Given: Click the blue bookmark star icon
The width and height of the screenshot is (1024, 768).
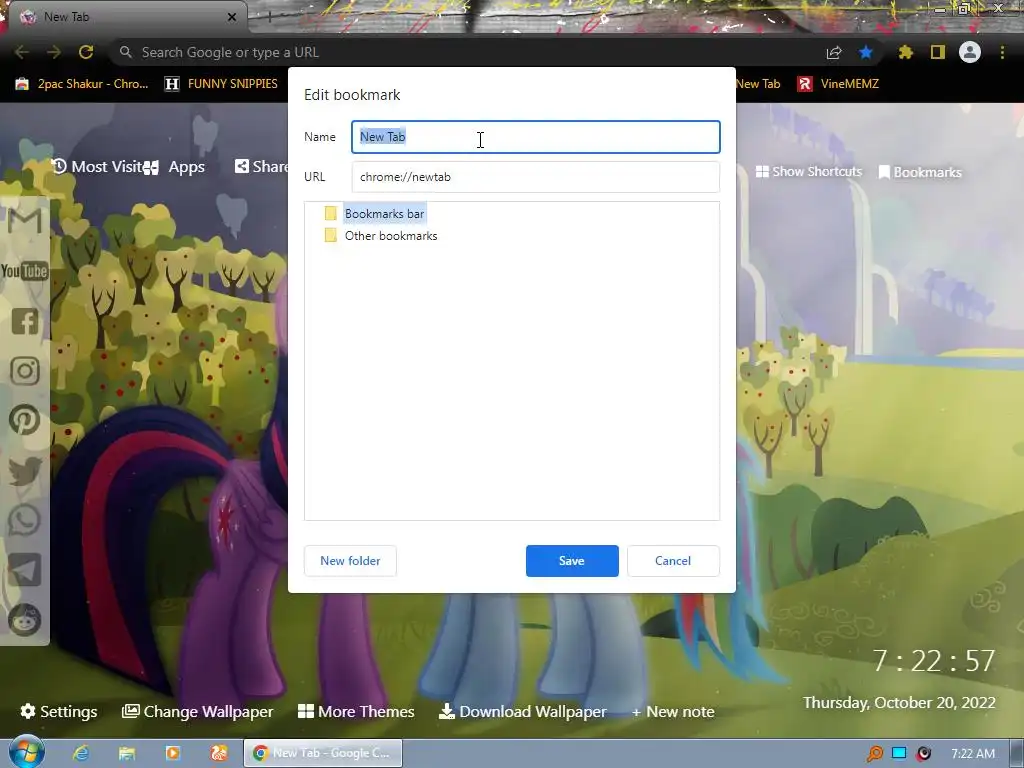Looking at the screenshot, I should tap(865, 52).
